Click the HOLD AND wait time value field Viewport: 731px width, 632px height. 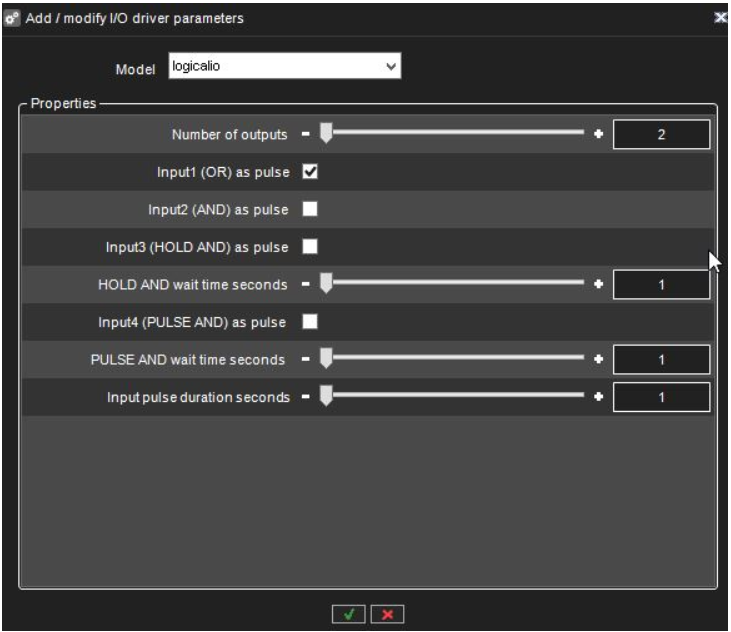point(661,284)
